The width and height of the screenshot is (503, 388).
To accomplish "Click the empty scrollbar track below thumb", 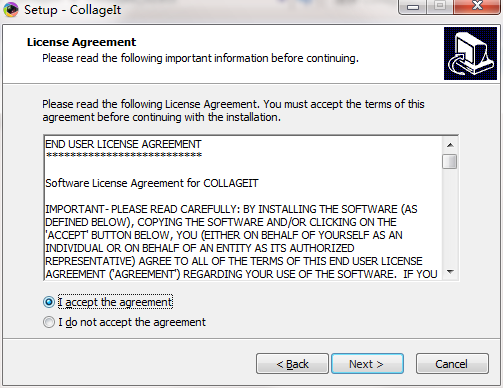I will (x=450, y=217).
